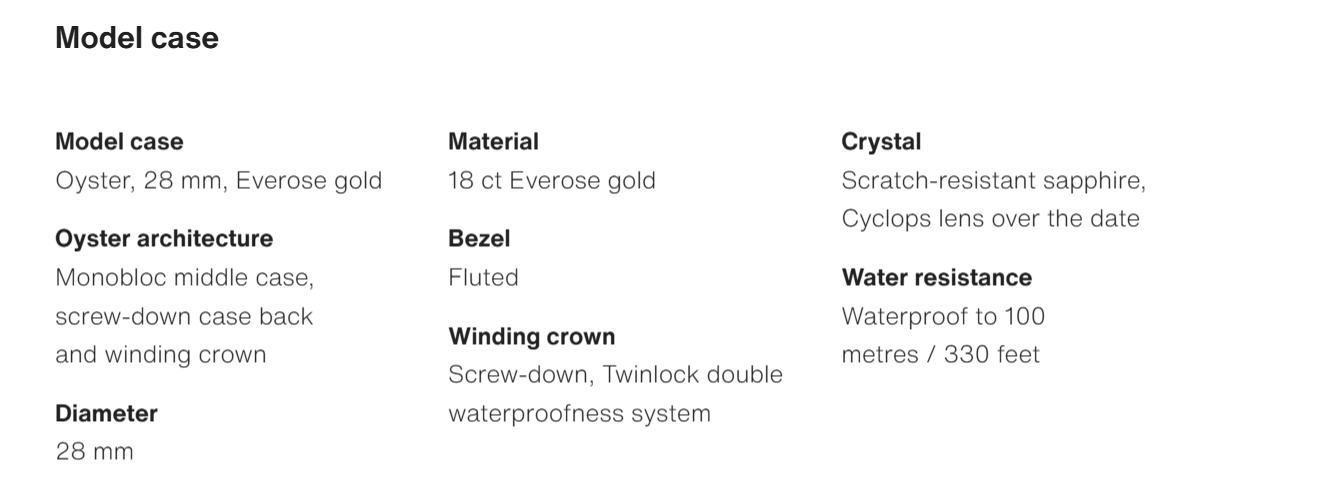Click Cyclops lens over the date text
Image resolution: width=1331 pixels, height=485 pixels.
pyautogui.click(x=990, y=219)
